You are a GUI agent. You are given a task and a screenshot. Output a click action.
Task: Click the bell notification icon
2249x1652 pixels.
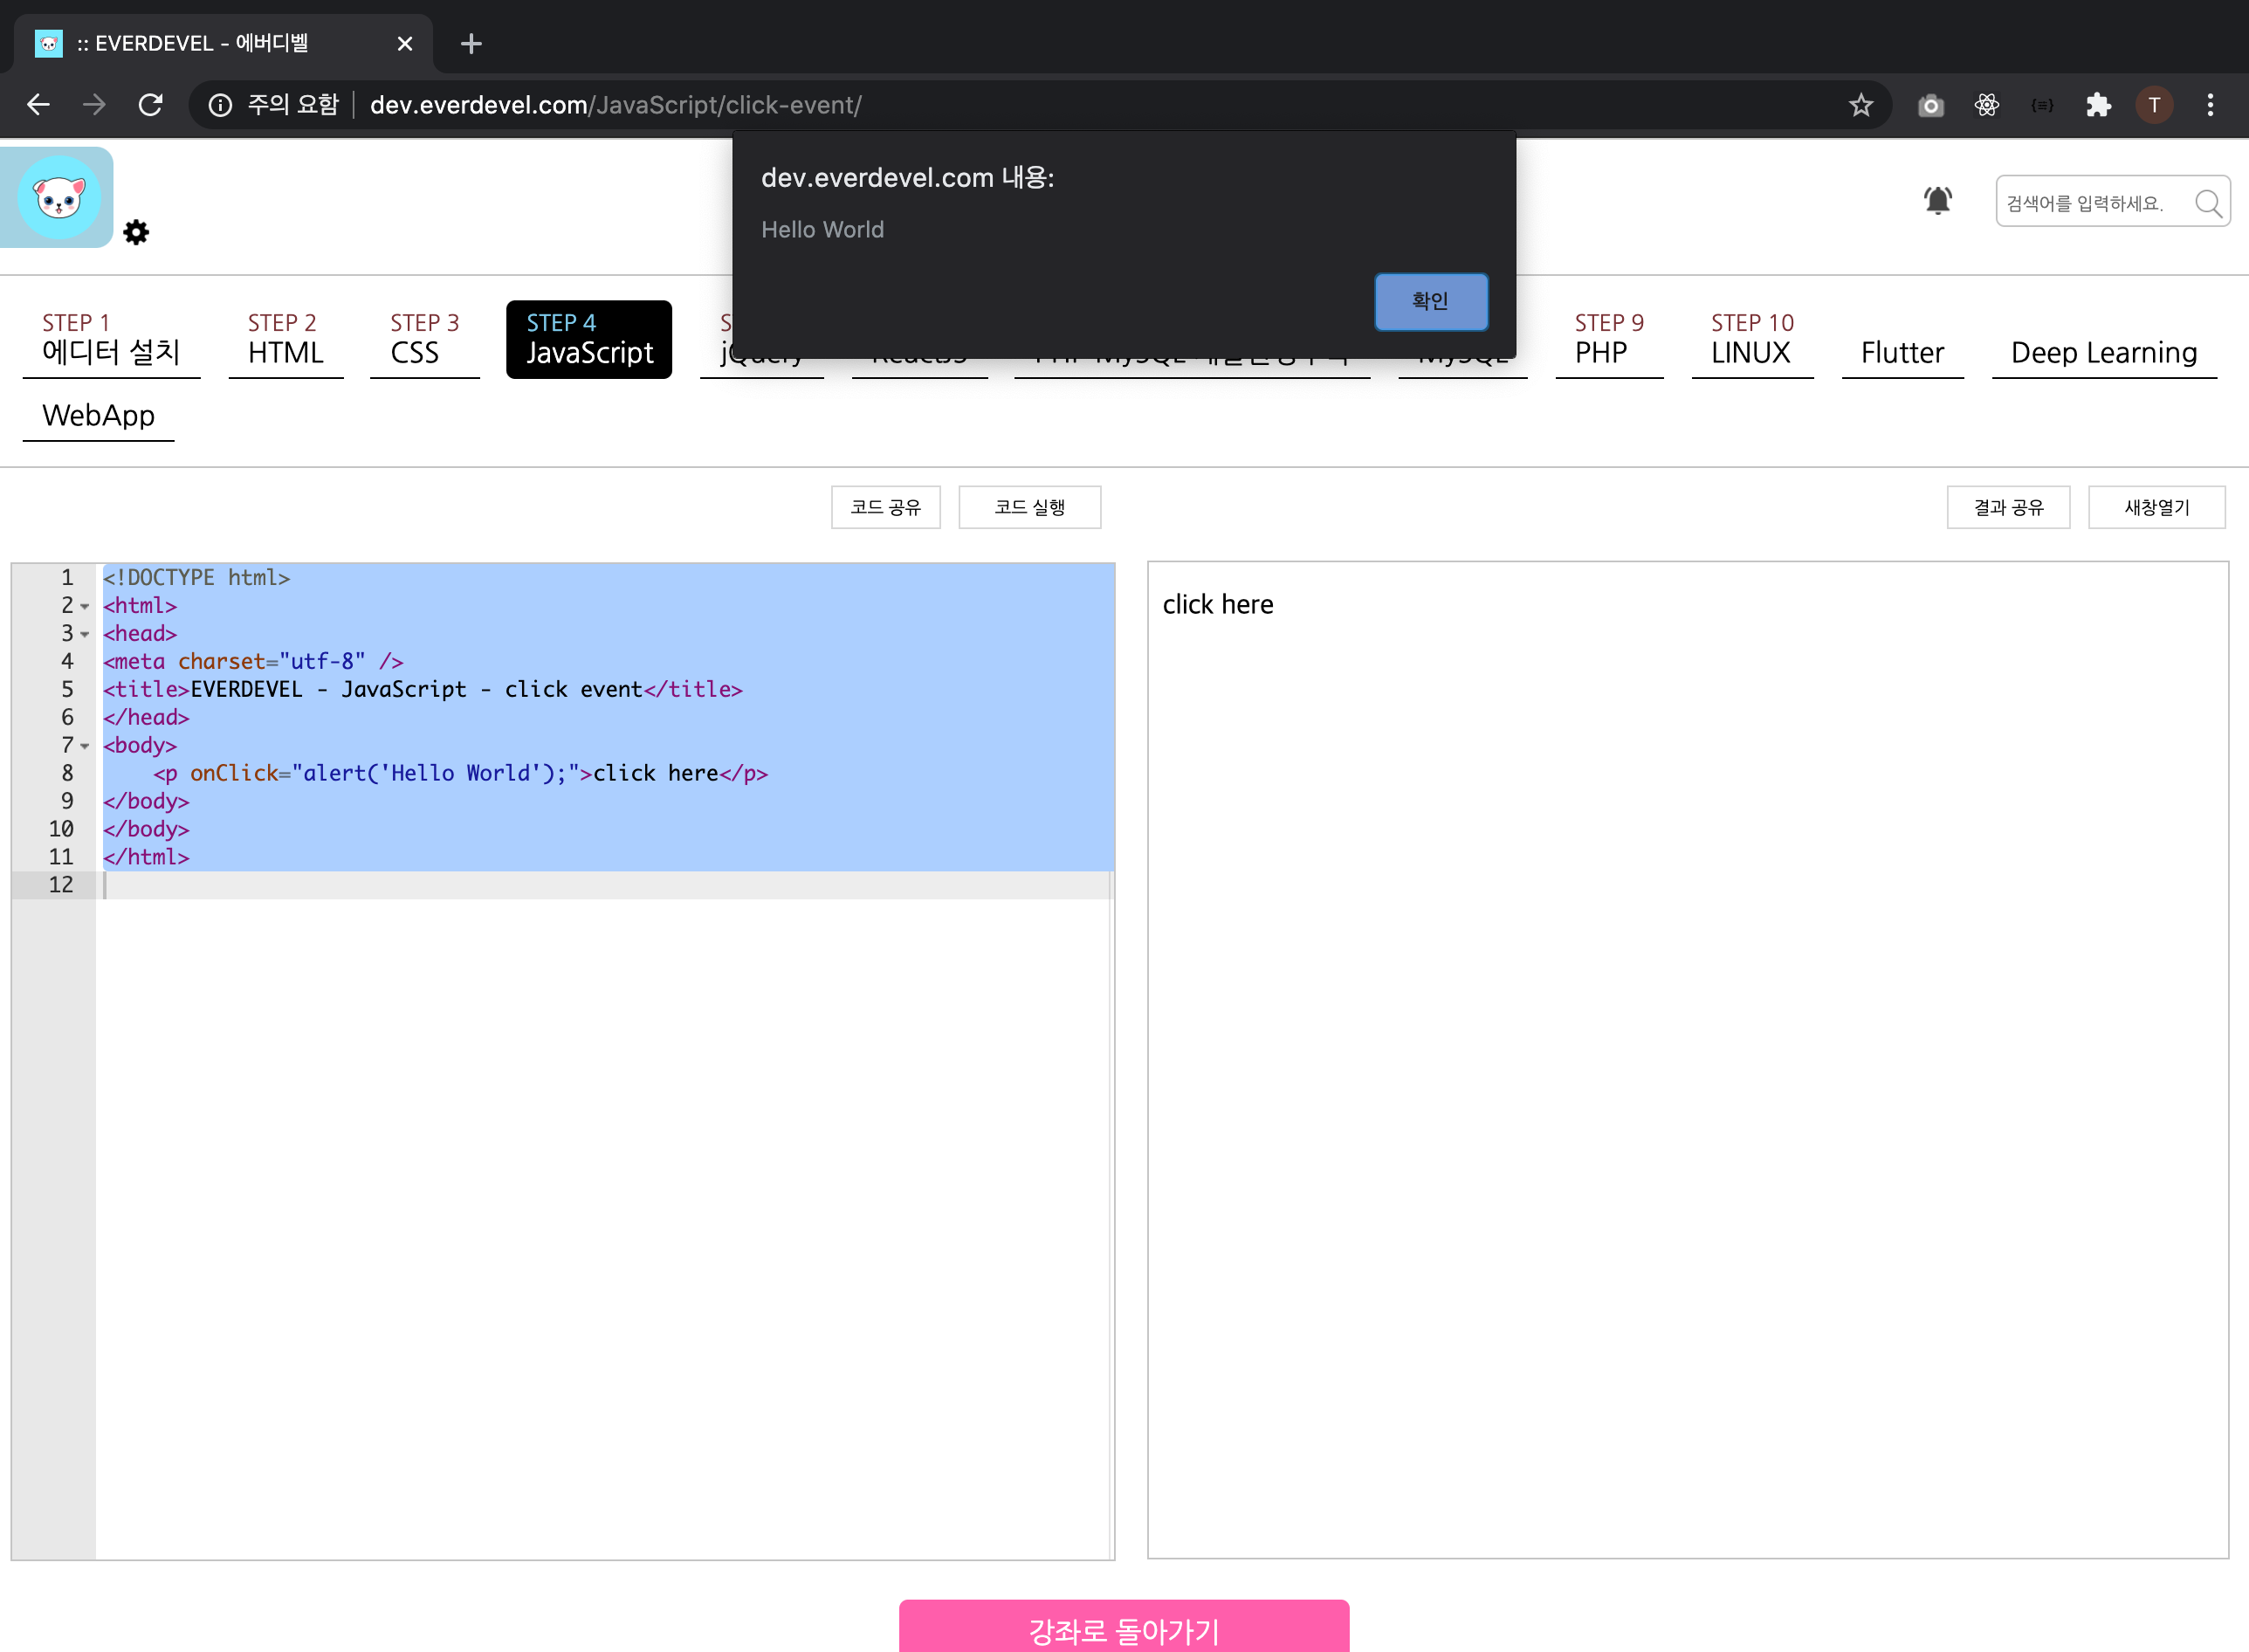1938,201
